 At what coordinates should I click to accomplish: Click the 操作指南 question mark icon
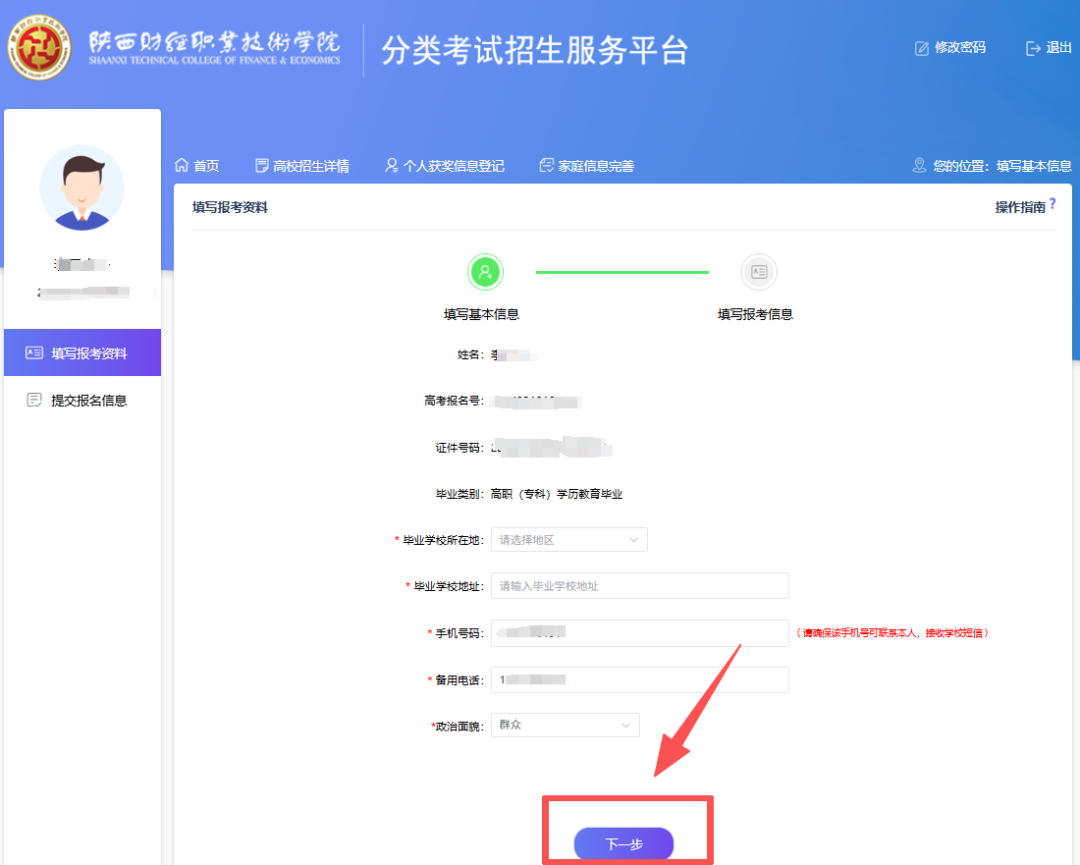tap(1052, 204)
